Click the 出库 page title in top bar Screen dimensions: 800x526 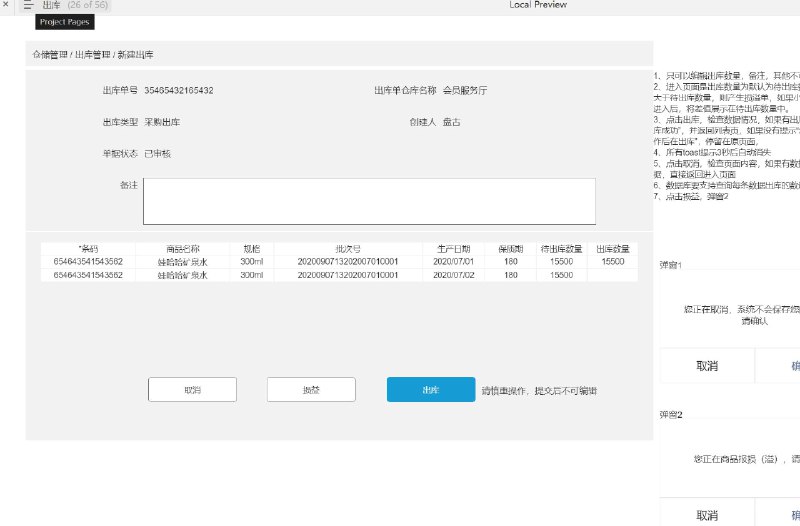(51, 5)
